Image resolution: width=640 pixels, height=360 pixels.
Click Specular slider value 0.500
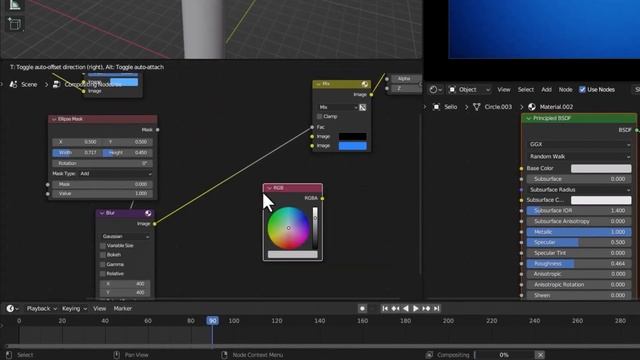pyautogui.click(x=579, y=242)
